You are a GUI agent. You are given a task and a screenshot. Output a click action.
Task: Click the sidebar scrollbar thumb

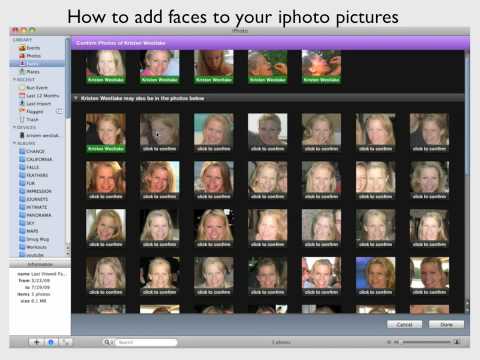[68, 77]
